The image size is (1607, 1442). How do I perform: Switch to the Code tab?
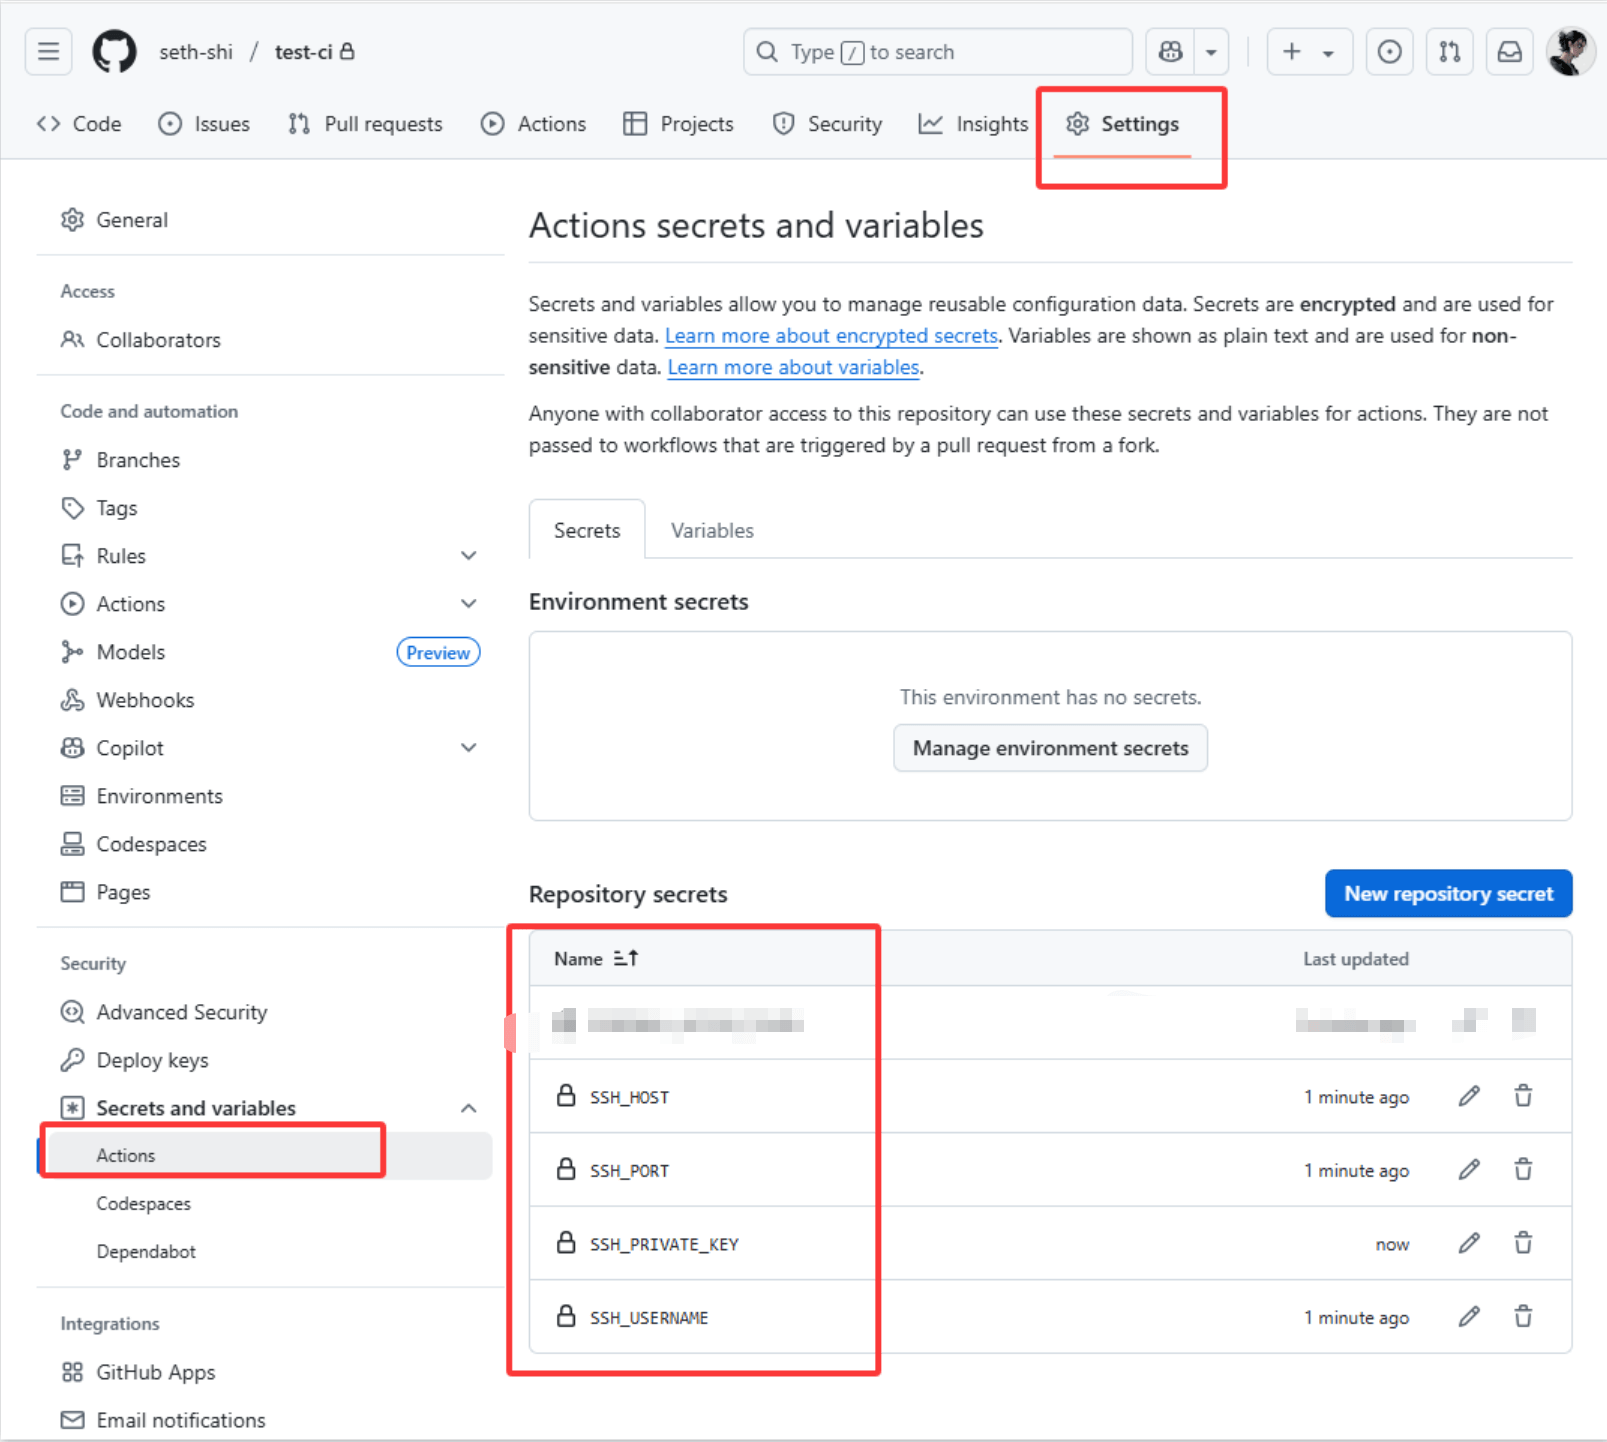pyautogui.click(x=79, y=124)
